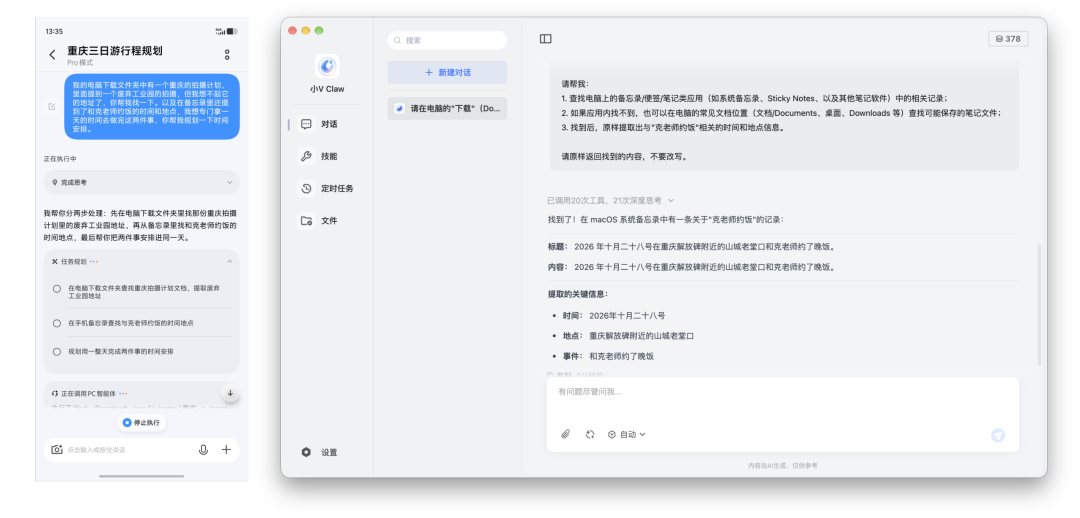This screenshot has width=1080, height=518.
Task: Open the 技能 sidebar tab
Action: 327,156
